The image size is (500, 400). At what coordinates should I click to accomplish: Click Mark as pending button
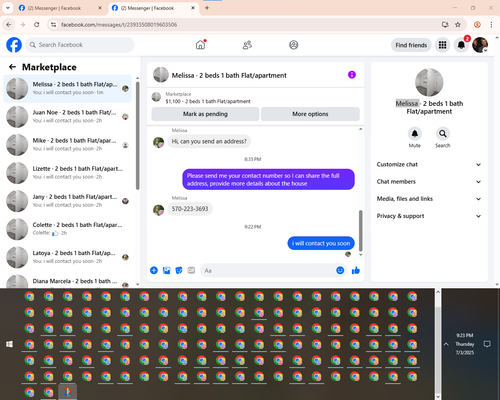[x=205, y=114]
